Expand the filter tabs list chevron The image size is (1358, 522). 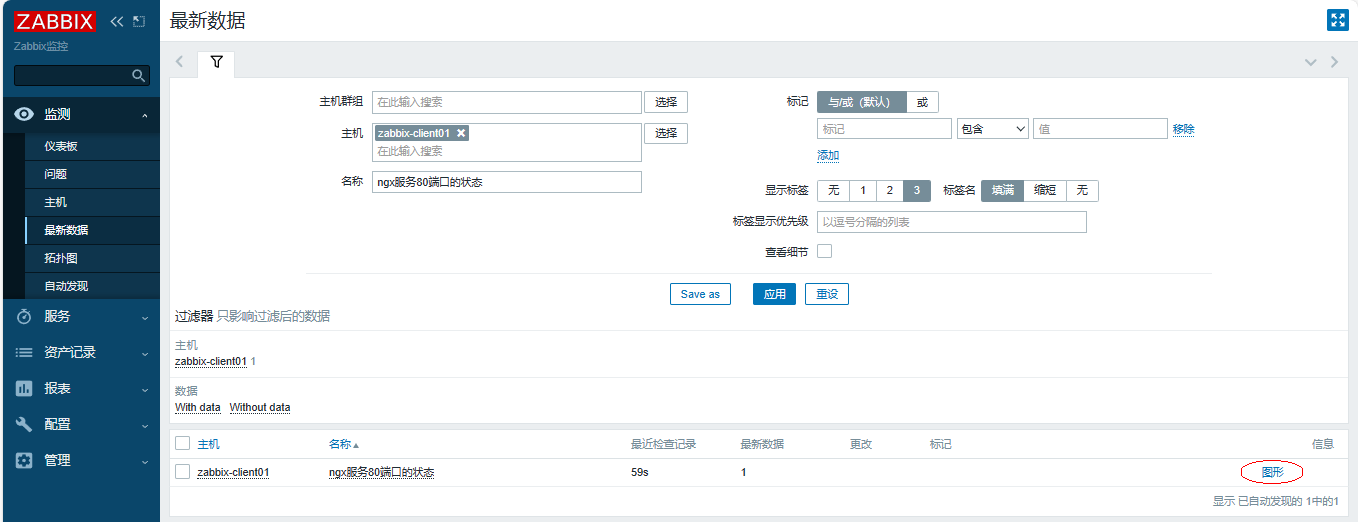(1310, 62)
